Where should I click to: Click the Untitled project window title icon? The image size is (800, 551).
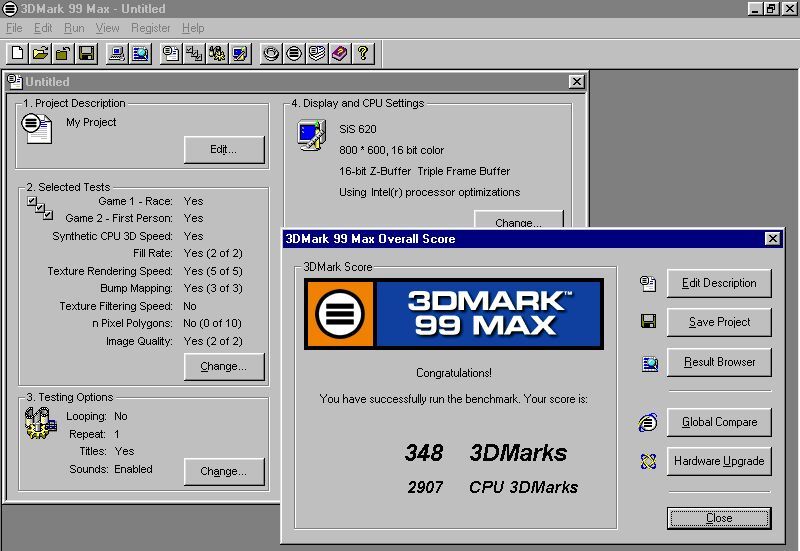[x=15, y=82]
